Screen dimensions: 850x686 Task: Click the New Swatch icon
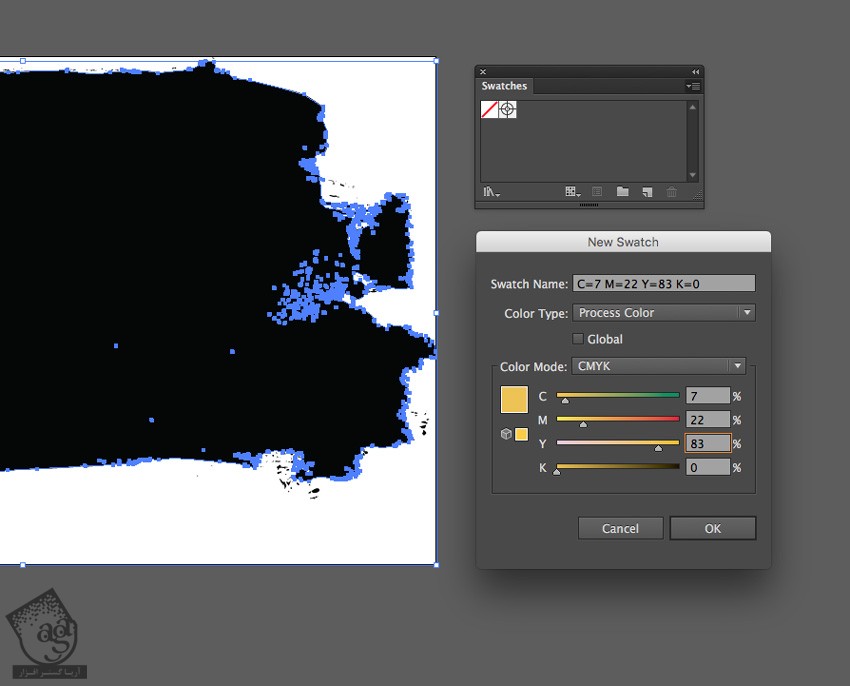point(647,192)
